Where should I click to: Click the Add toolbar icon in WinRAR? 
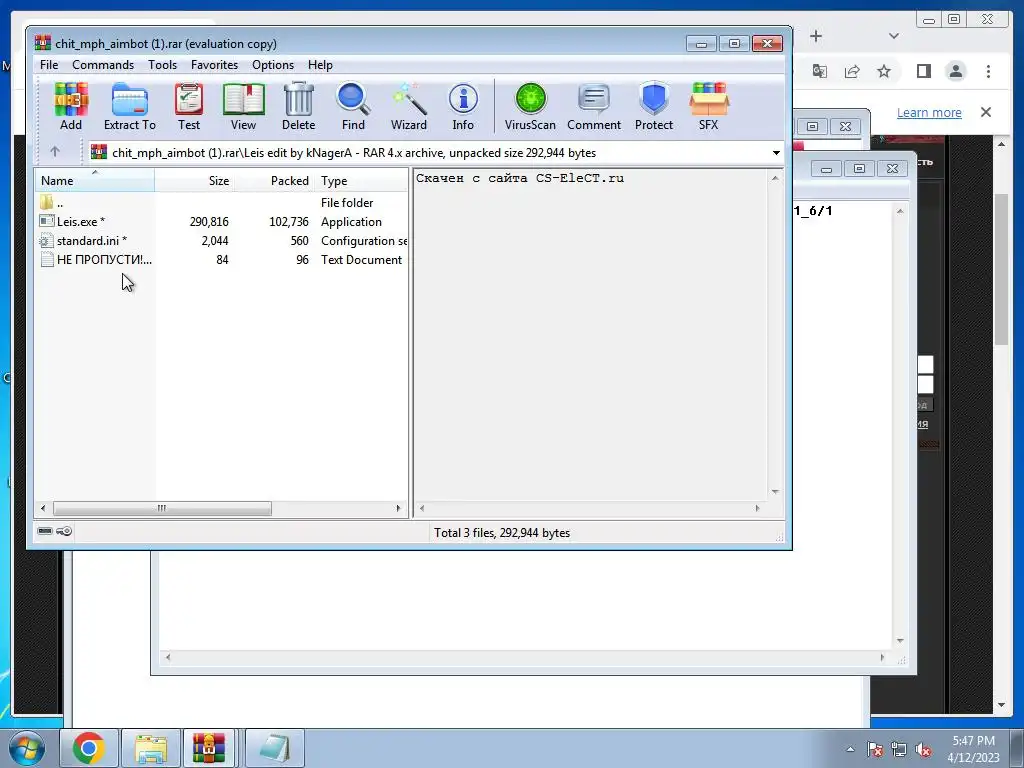click(71, 106)
